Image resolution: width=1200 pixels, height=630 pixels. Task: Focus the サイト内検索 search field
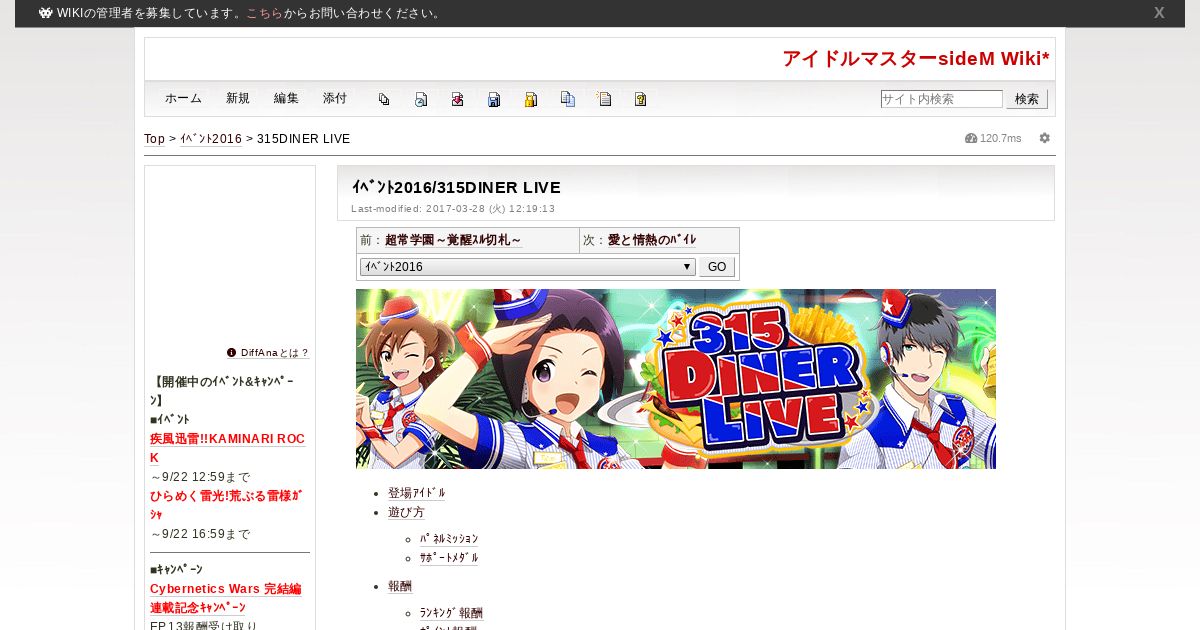pyautogui.click(x=941, y=99)
